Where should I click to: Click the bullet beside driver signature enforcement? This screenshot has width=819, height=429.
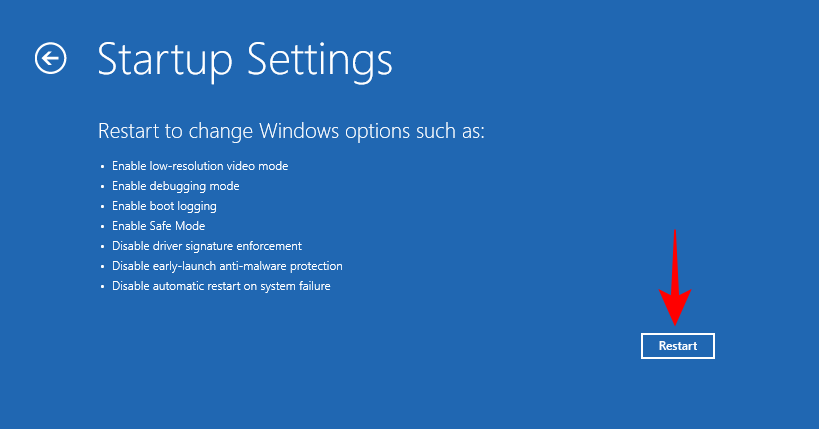click(102, 246)
